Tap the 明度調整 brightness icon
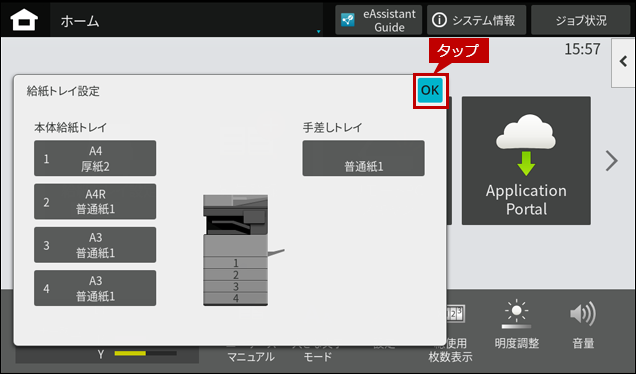 coord(516,314)
